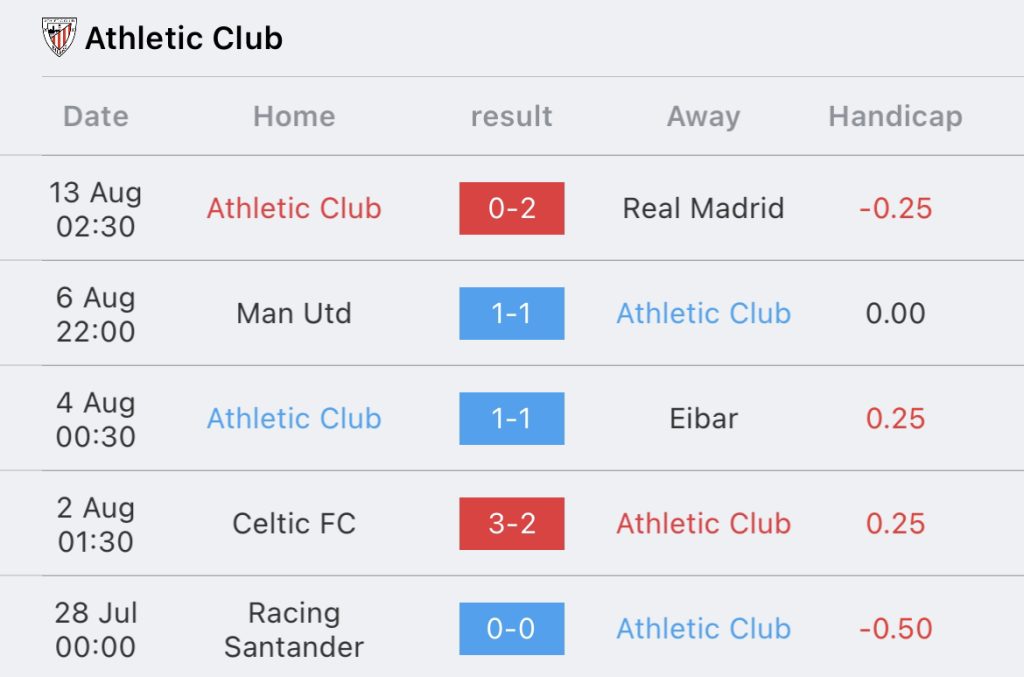Open the Eibar team link
Viewport: 1024px width, 677px height.
point(703,419)
